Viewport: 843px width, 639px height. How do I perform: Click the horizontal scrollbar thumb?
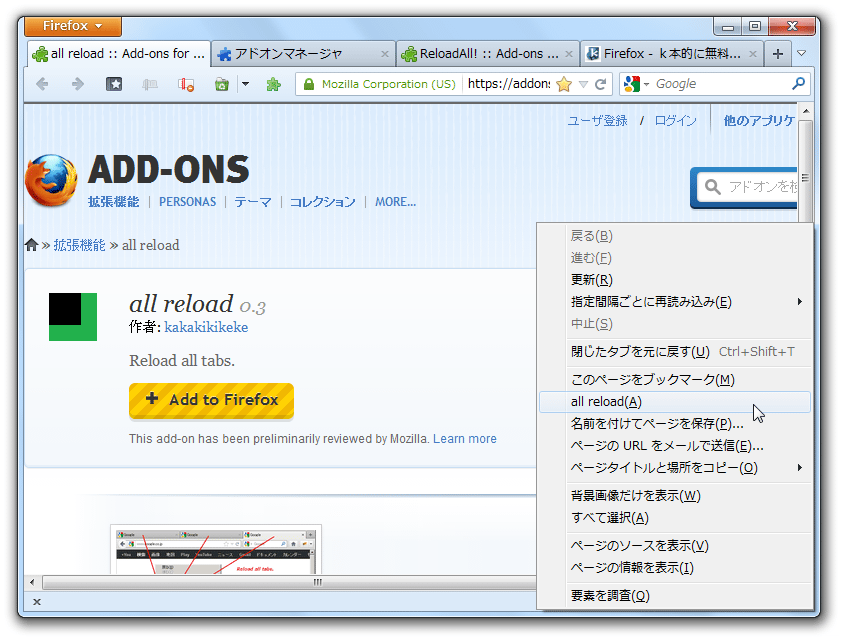click(x=290, y=582)
